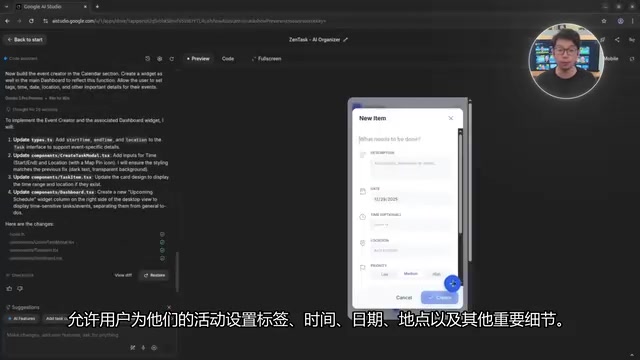Click the assistant chat panel scrollbar
Screen dimensions: 640x360
pos(177,272)
